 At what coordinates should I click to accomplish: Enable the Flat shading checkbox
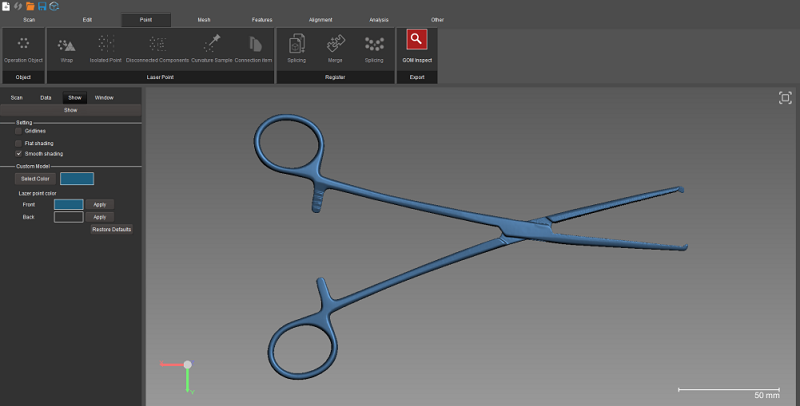point(19,143)
